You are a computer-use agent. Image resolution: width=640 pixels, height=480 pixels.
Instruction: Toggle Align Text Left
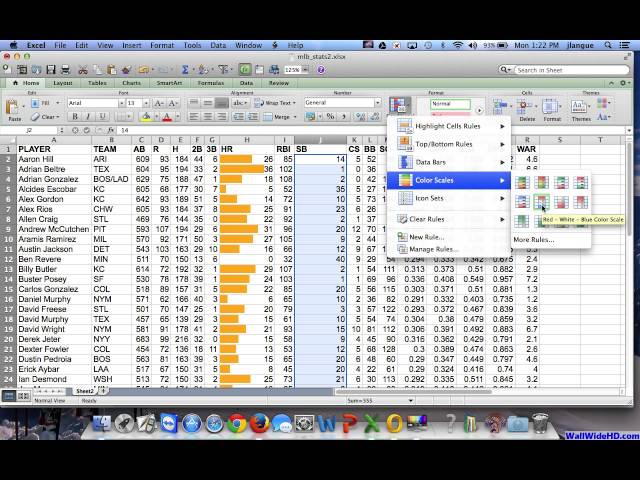pyautogui.click(x=194, y=117)
